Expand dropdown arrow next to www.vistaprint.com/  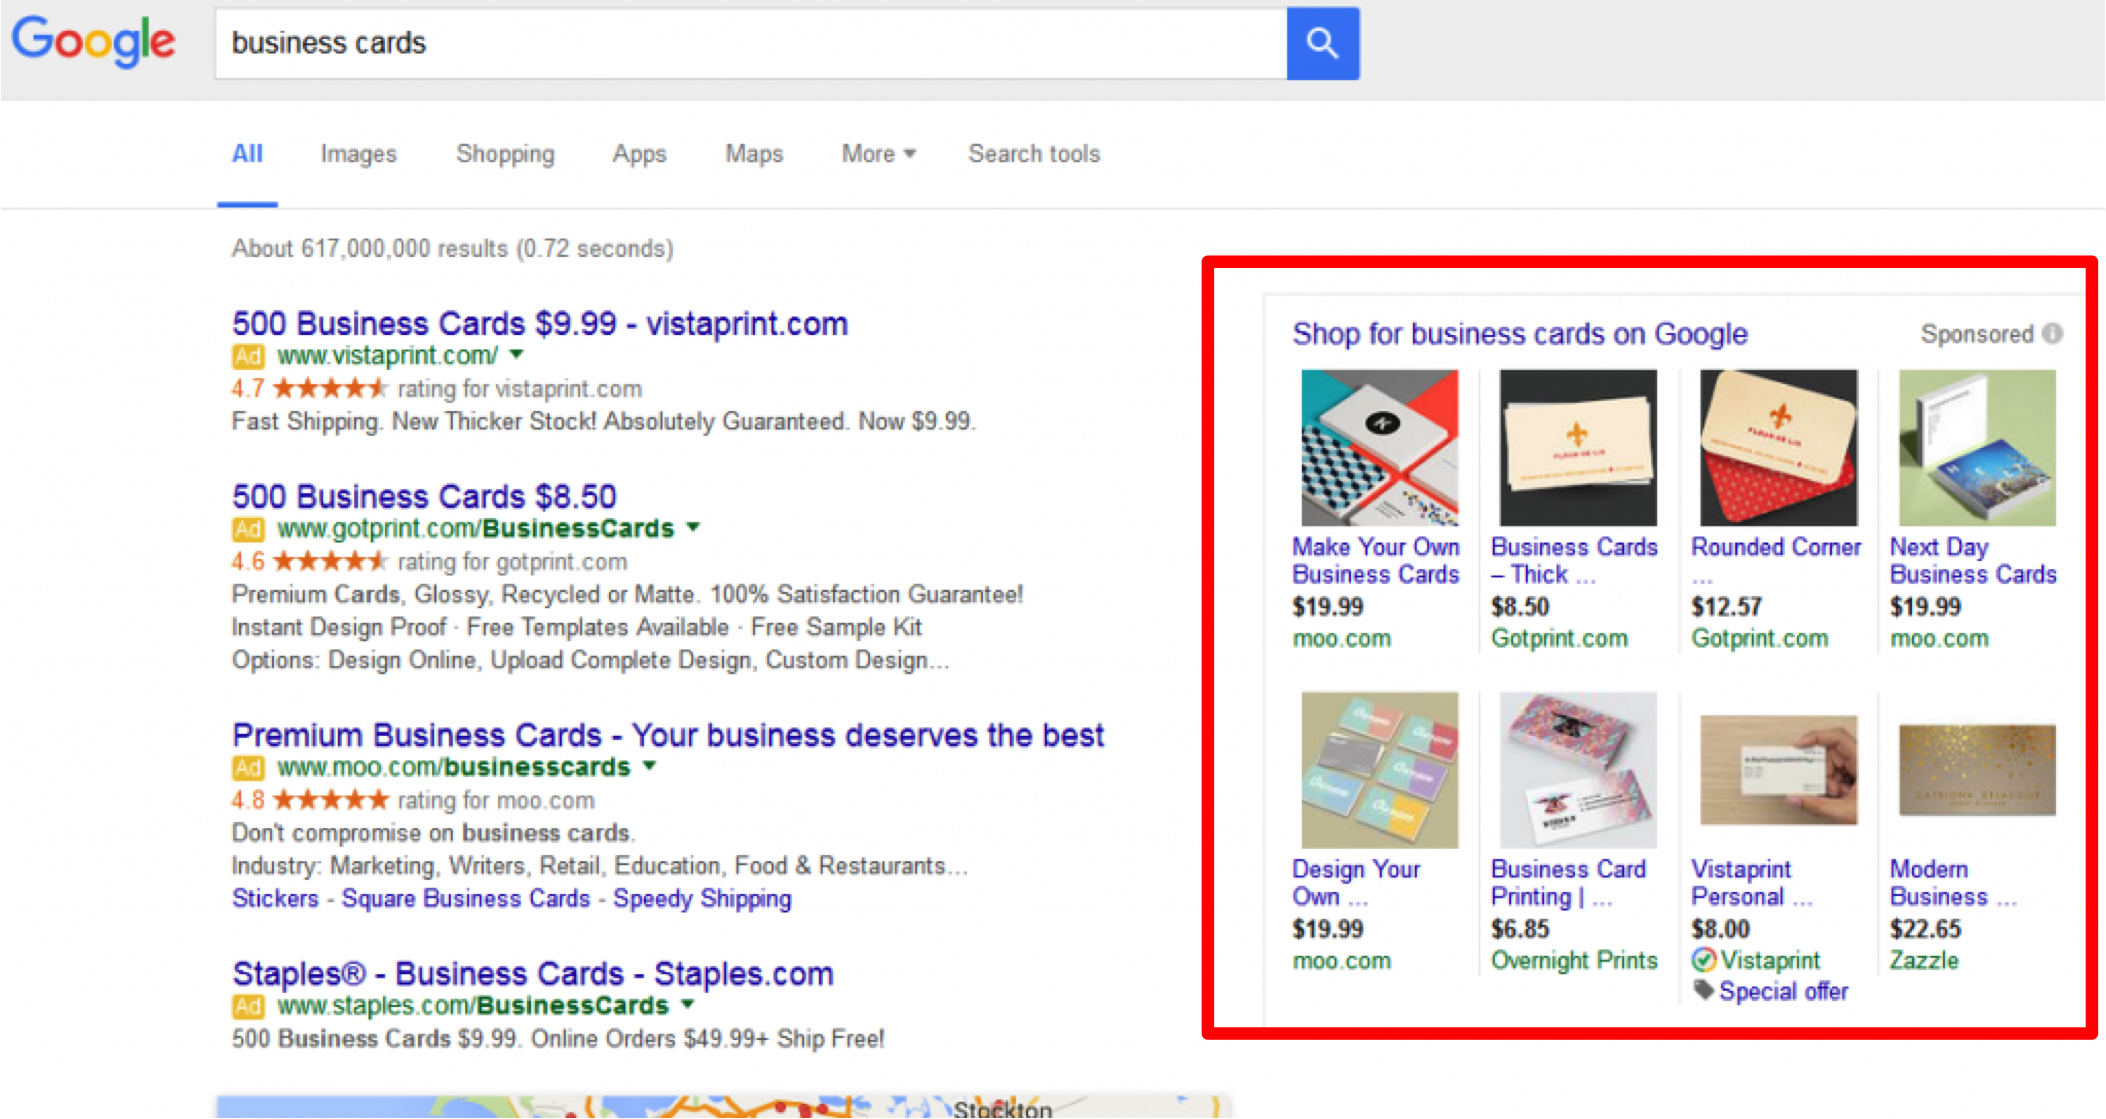pos(517,355)
